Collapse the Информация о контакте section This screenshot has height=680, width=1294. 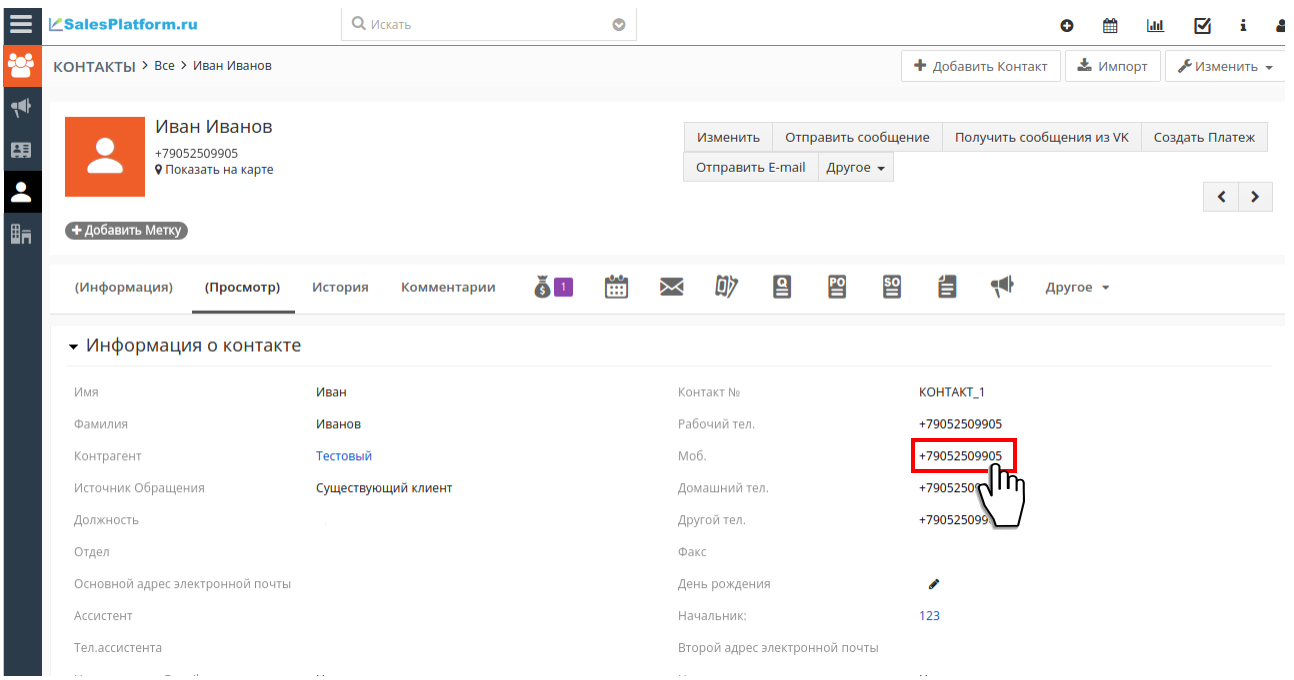pos(73,346)
